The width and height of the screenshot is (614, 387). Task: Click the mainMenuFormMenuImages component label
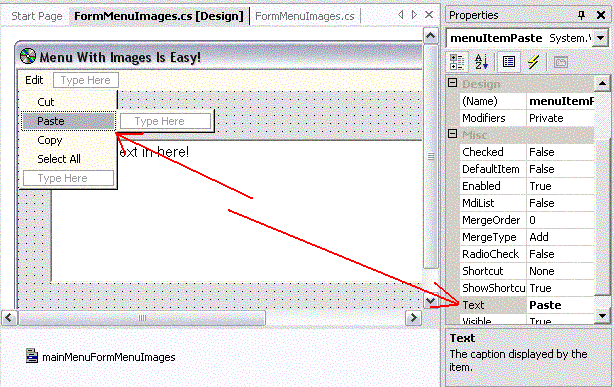[x=109, y=357]
